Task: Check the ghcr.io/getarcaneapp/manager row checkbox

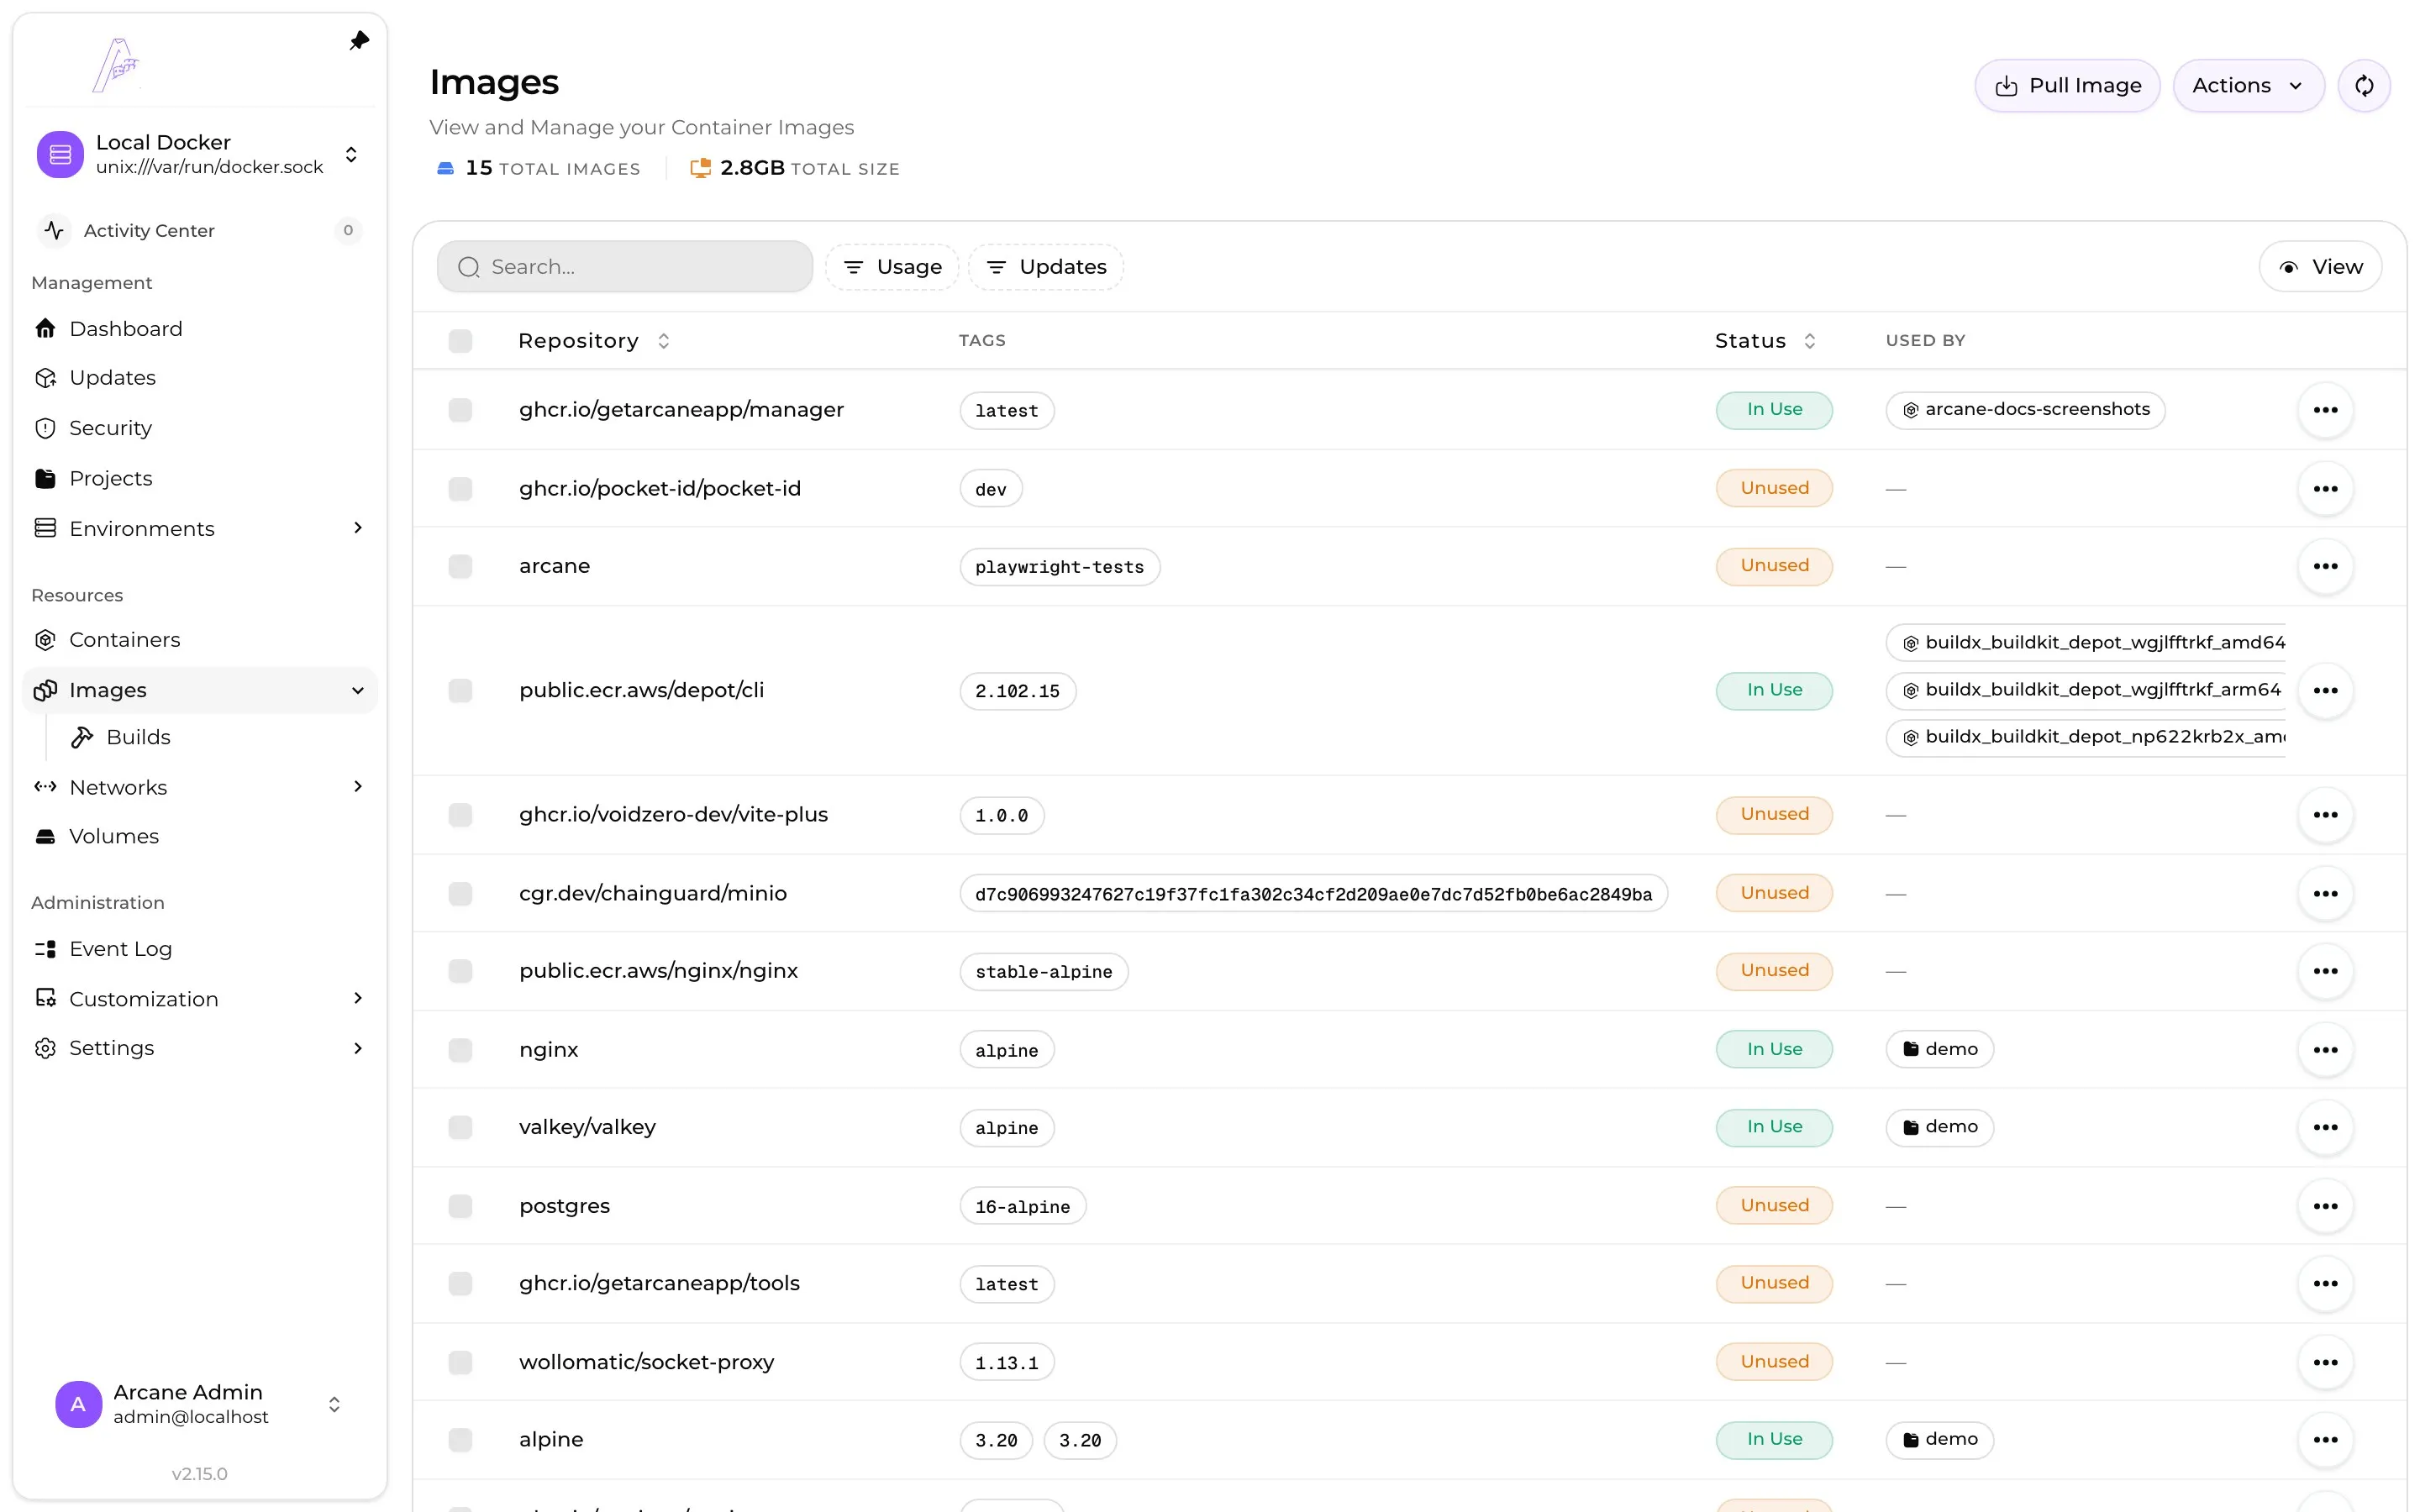Action: click(x=460, y=410)
